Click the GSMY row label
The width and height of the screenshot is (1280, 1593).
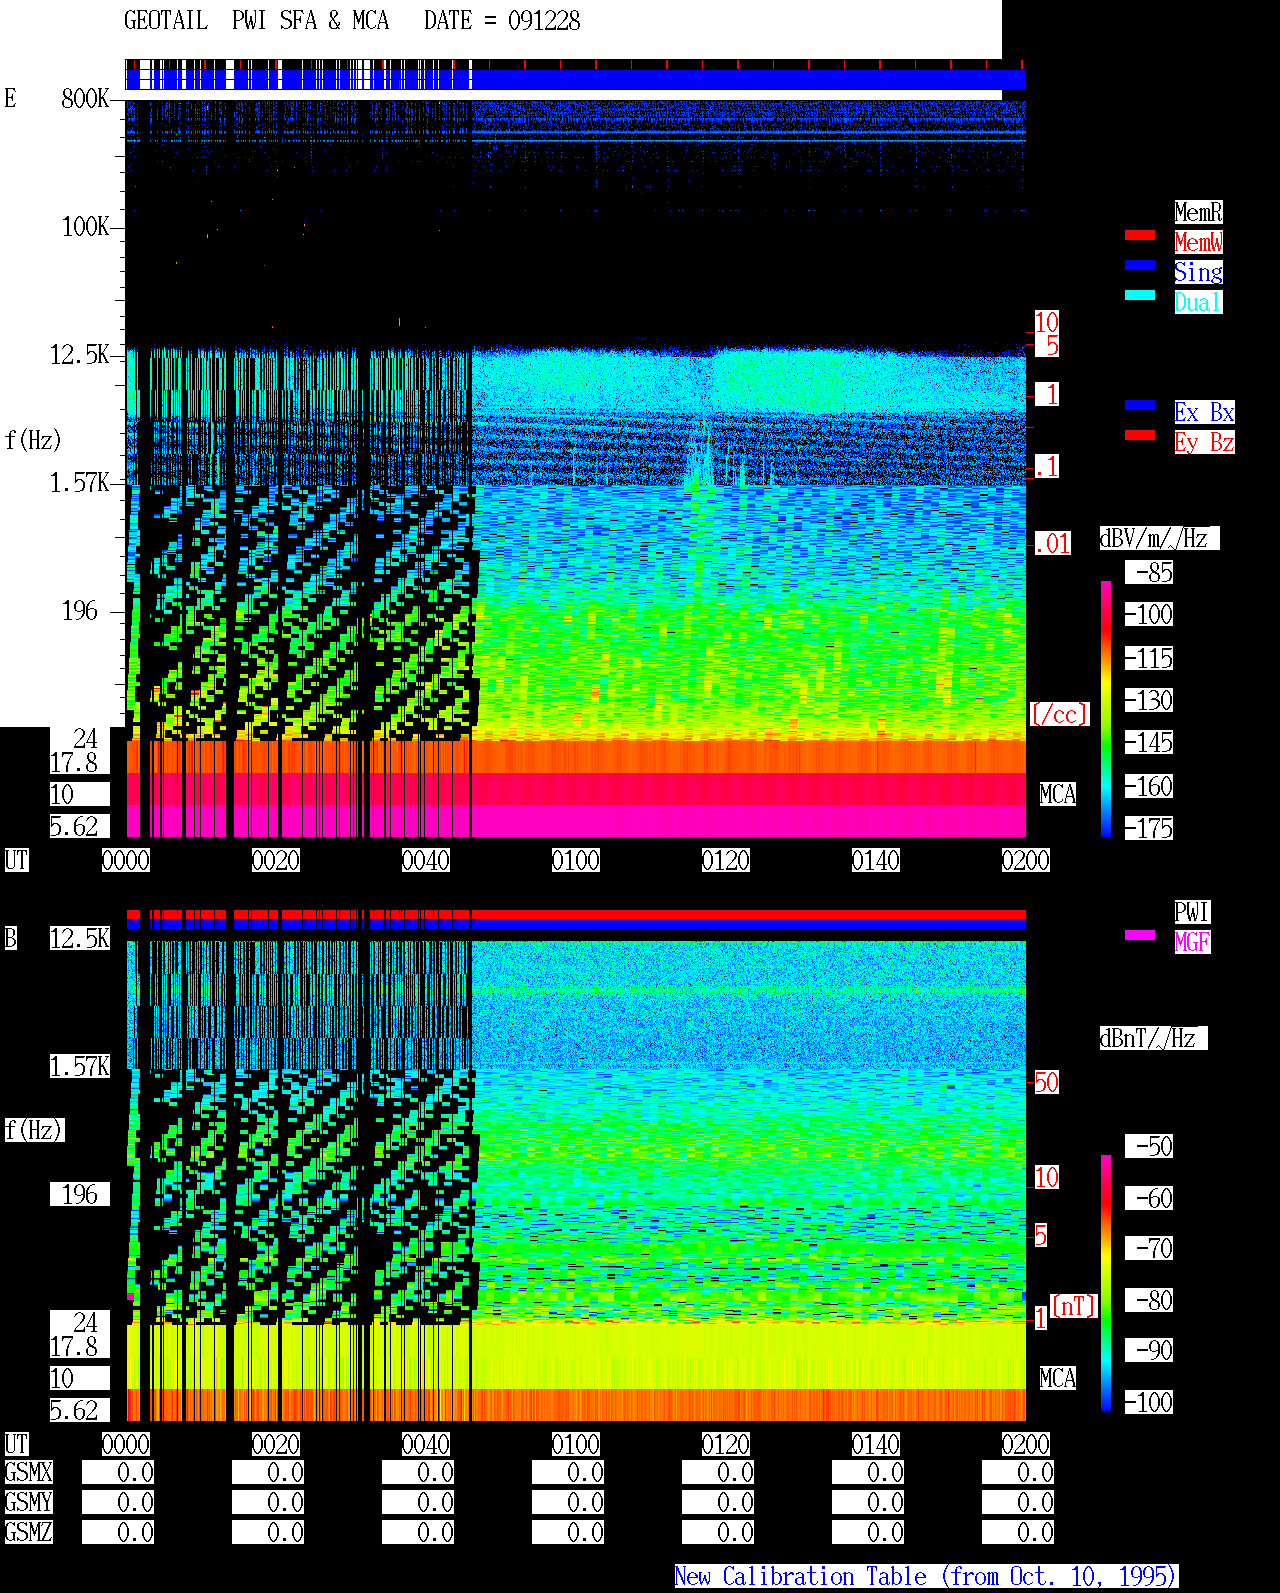[x=29, y=1502]
